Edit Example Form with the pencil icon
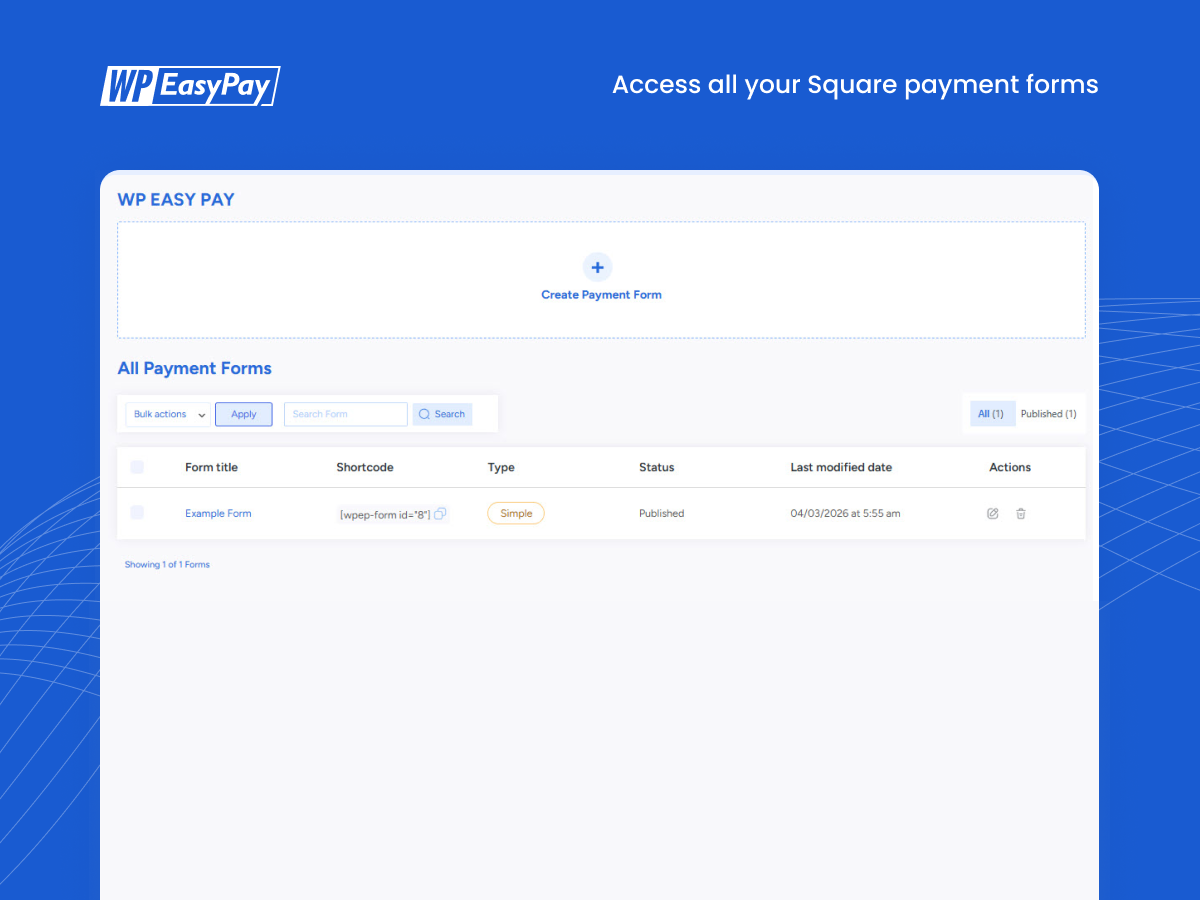This screenshot has height=900, width=1200. [x=992, y=513]
